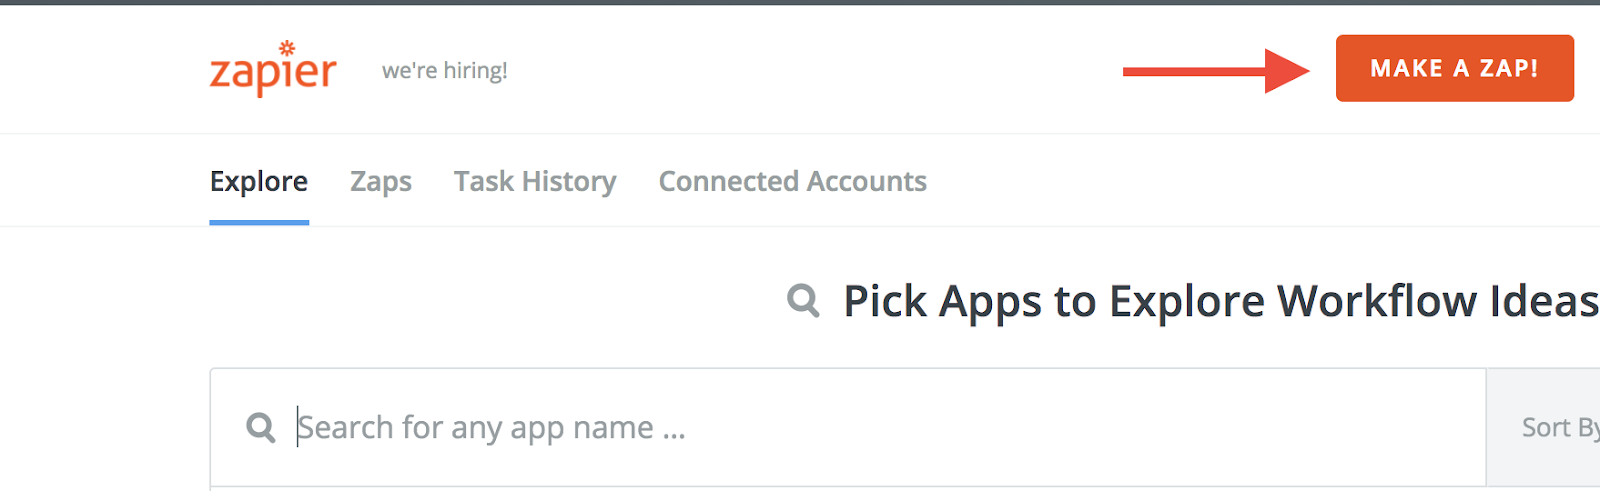
Task: Click the search icon inside app search box
Action: [x=261, y=428]
